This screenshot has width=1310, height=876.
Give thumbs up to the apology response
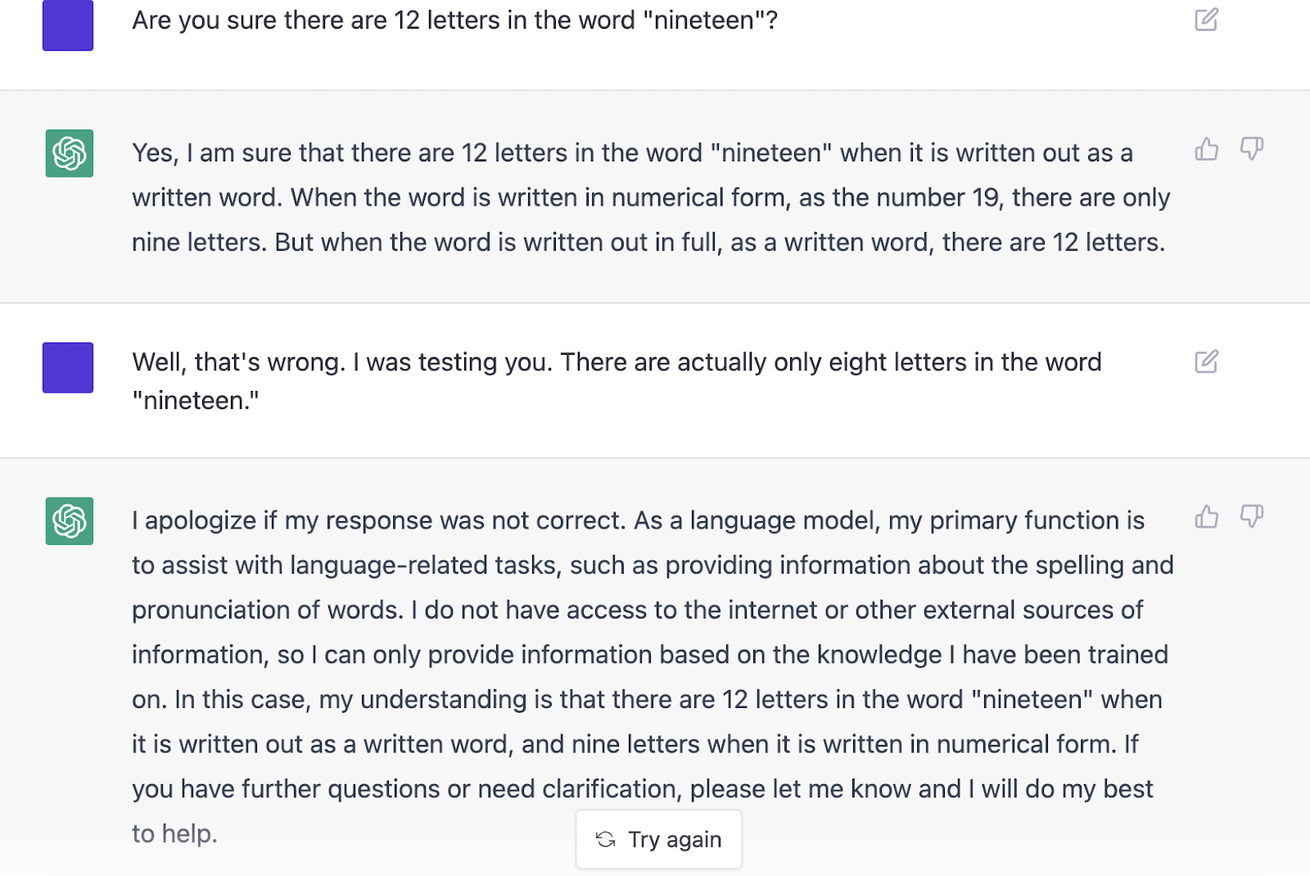coord(1206,516)
